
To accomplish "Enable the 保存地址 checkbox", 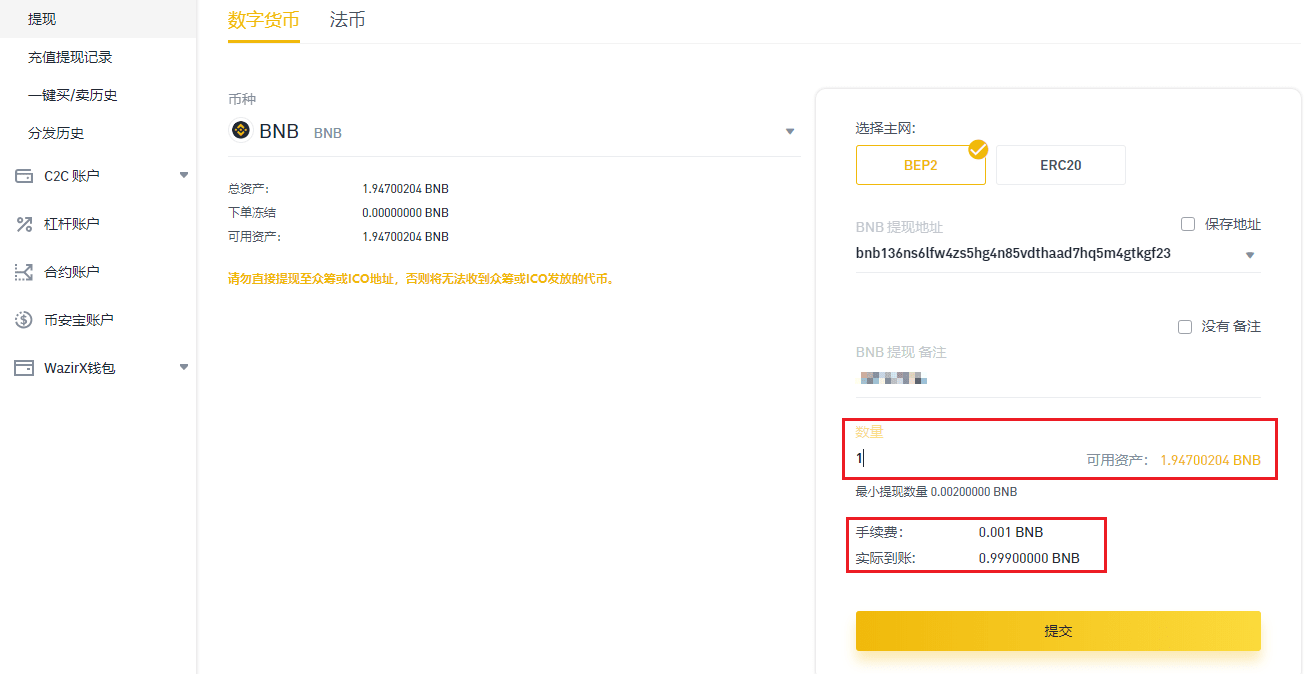I will point(1188,224).
